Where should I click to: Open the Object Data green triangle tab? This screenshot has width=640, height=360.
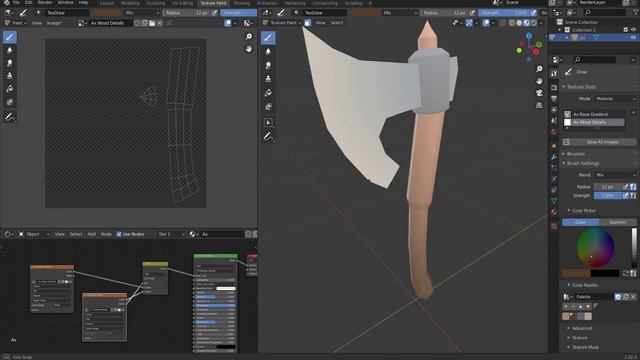tap(554, 201)
